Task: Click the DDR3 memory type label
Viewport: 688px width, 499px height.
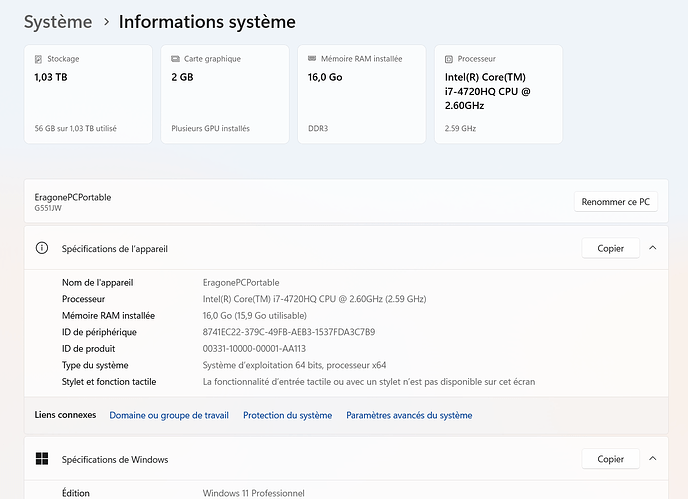Action: pos(318,129)
